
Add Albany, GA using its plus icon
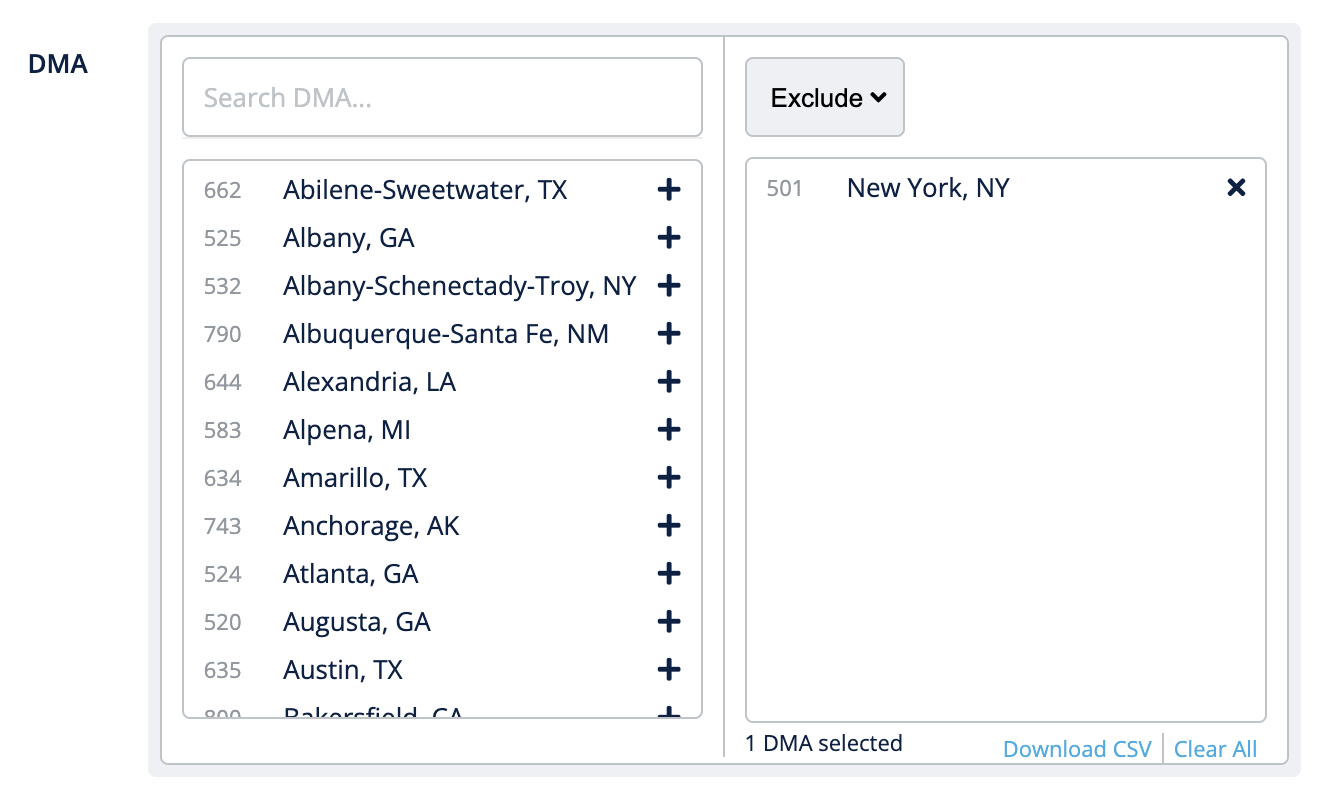[669, 238]
